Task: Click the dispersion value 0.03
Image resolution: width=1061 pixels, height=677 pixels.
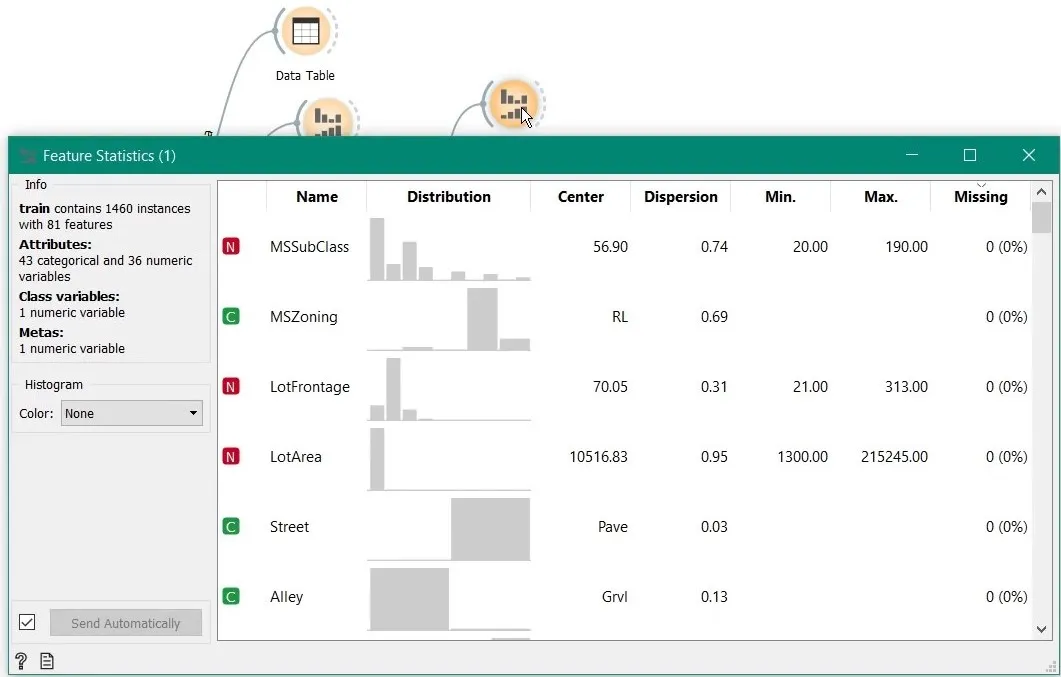Action: tap(715, 527)
